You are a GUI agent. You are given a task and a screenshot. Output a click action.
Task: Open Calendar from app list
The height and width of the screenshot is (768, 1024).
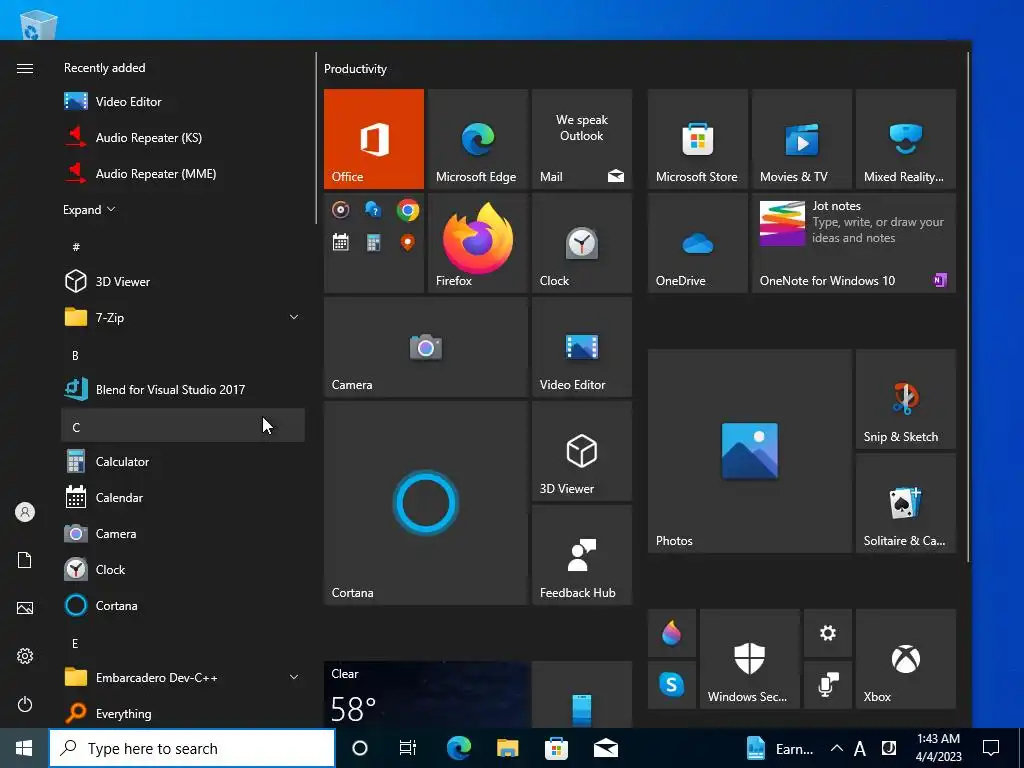tap(183, 498)
